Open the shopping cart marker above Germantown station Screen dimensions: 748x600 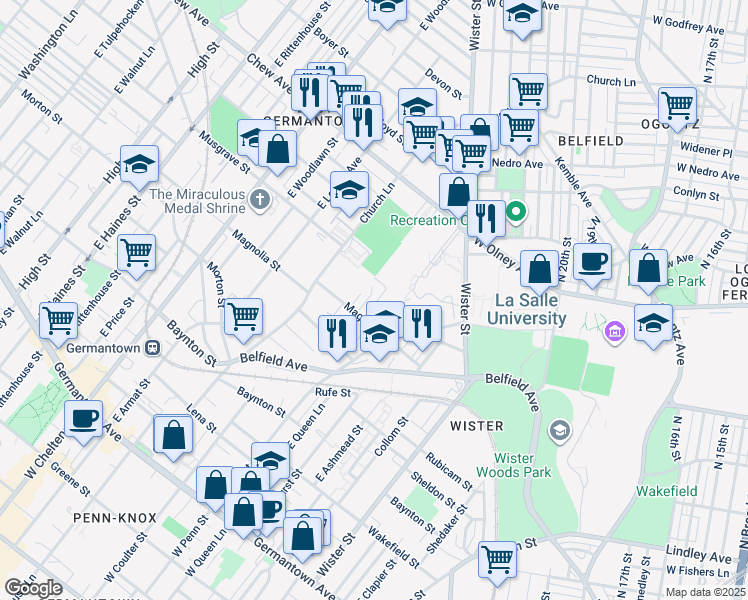pos(59,320)
